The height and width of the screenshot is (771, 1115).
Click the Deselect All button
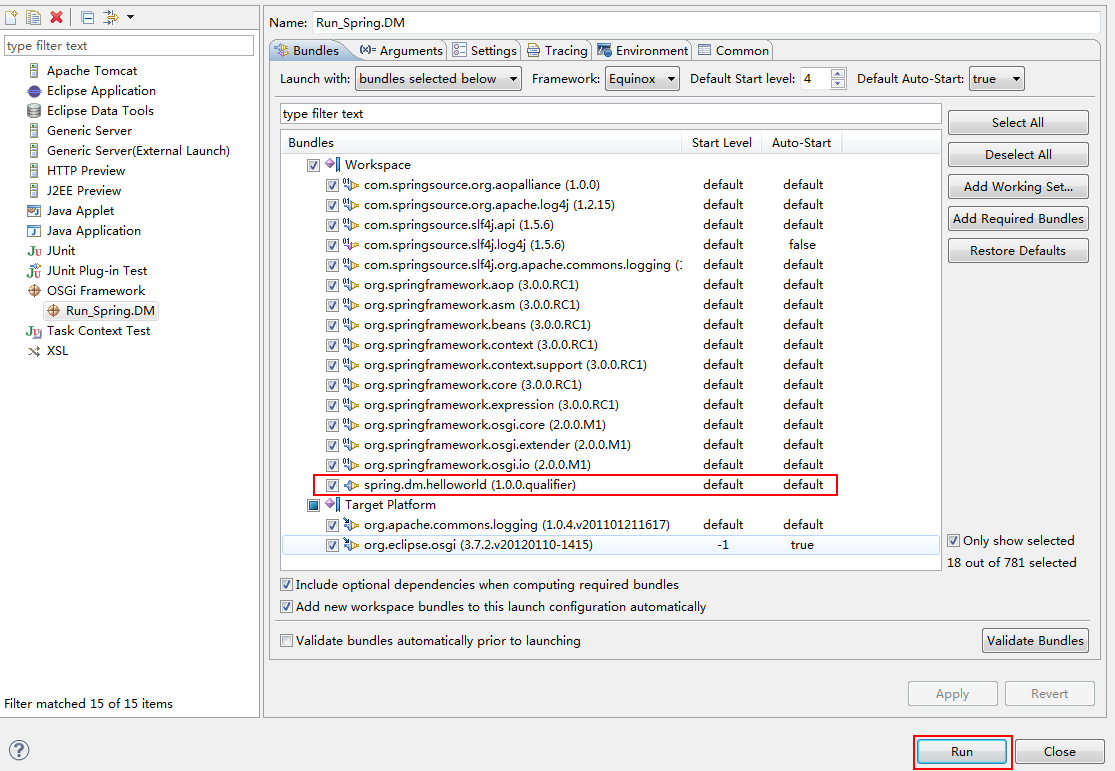1018,154
